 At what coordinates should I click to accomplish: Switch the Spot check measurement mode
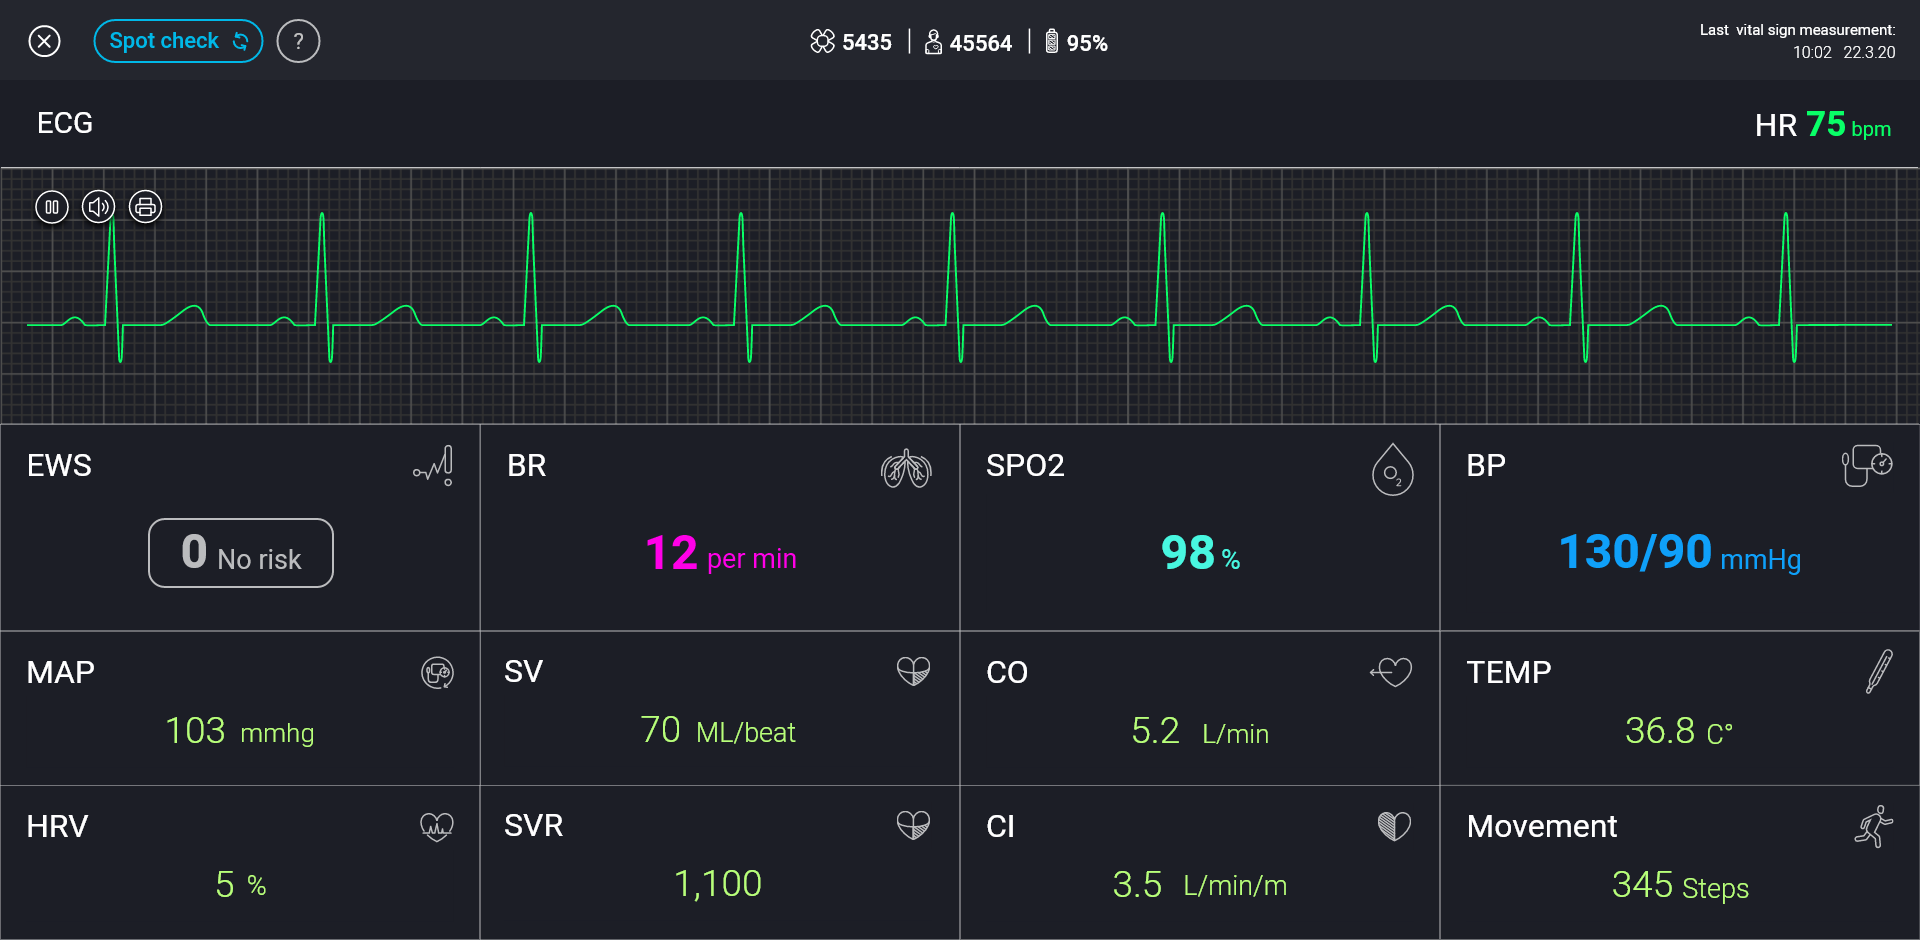(178, 40)
